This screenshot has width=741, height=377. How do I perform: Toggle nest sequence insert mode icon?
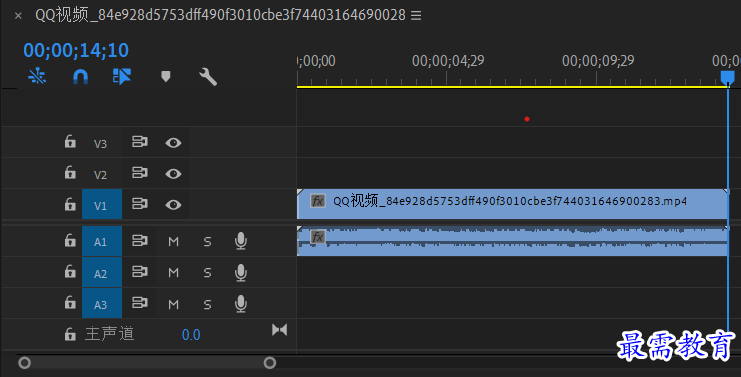coord(37,76)
